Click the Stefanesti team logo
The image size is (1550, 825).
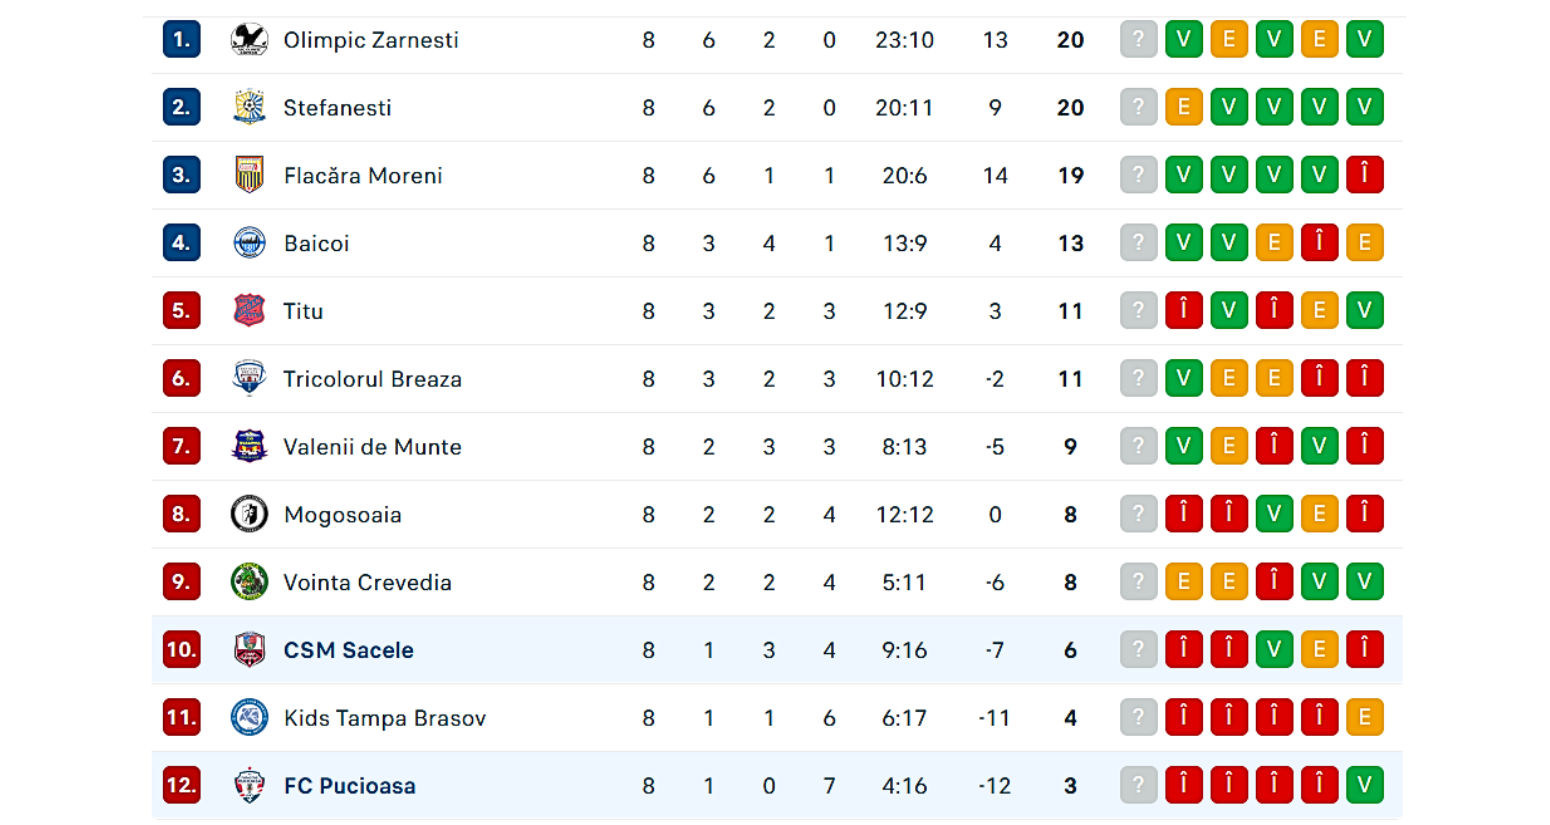tap(249, 108)
